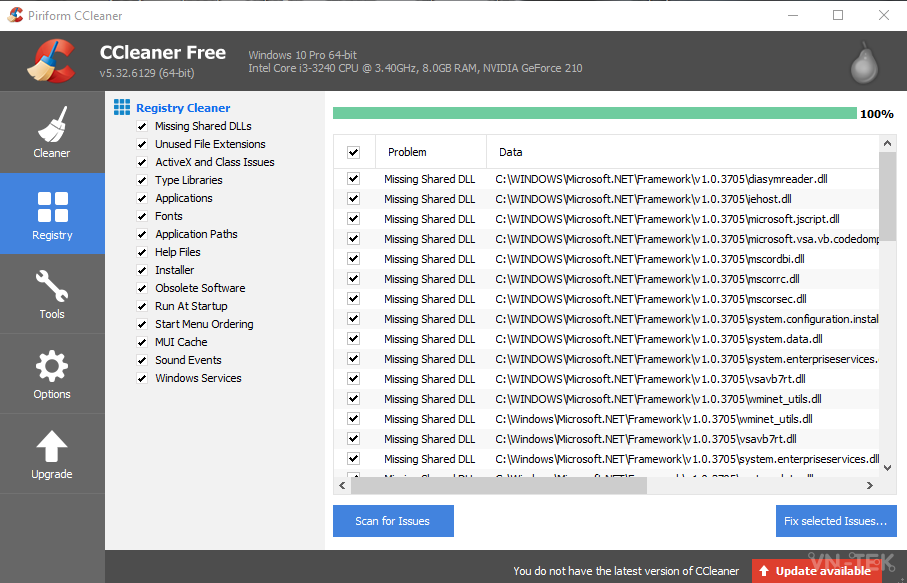
Task: Toggle Run At Startup checkbox
Action: [x=142, y=306]
